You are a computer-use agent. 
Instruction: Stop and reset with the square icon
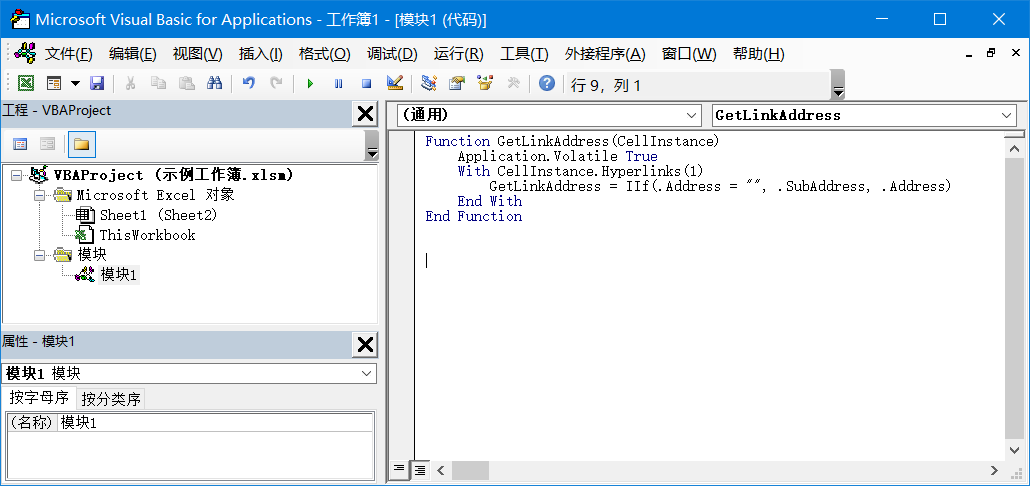point(367,83)
